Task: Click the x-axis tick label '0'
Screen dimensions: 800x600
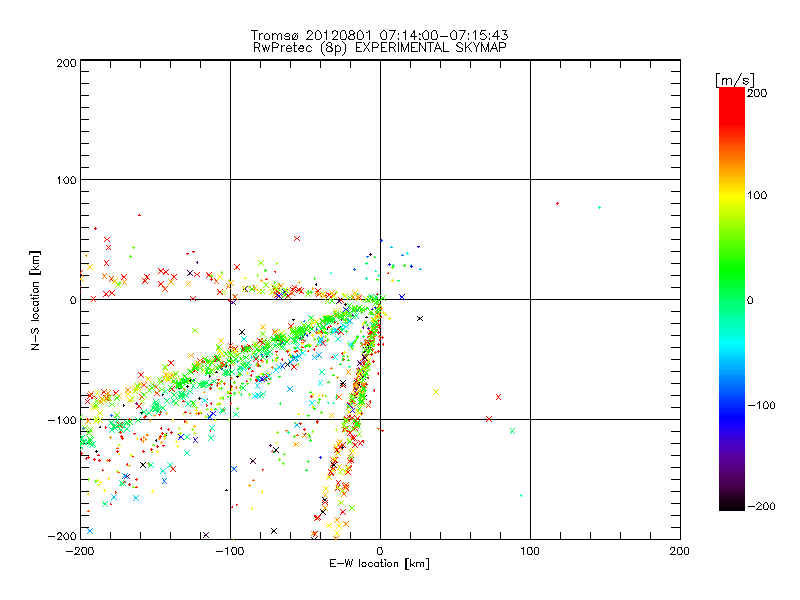Action: 380,551
